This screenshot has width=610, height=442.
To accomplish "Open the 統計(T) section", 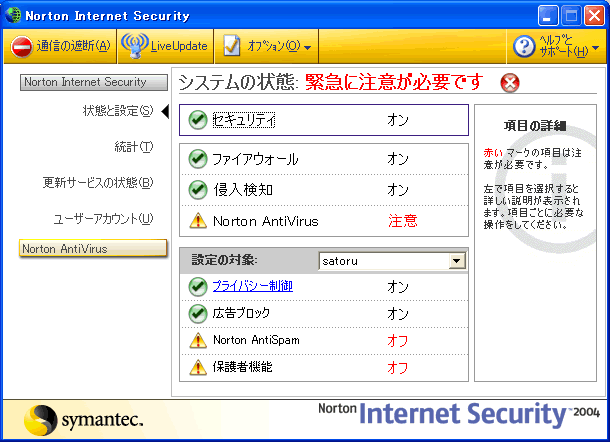I will tap(134, 147).
